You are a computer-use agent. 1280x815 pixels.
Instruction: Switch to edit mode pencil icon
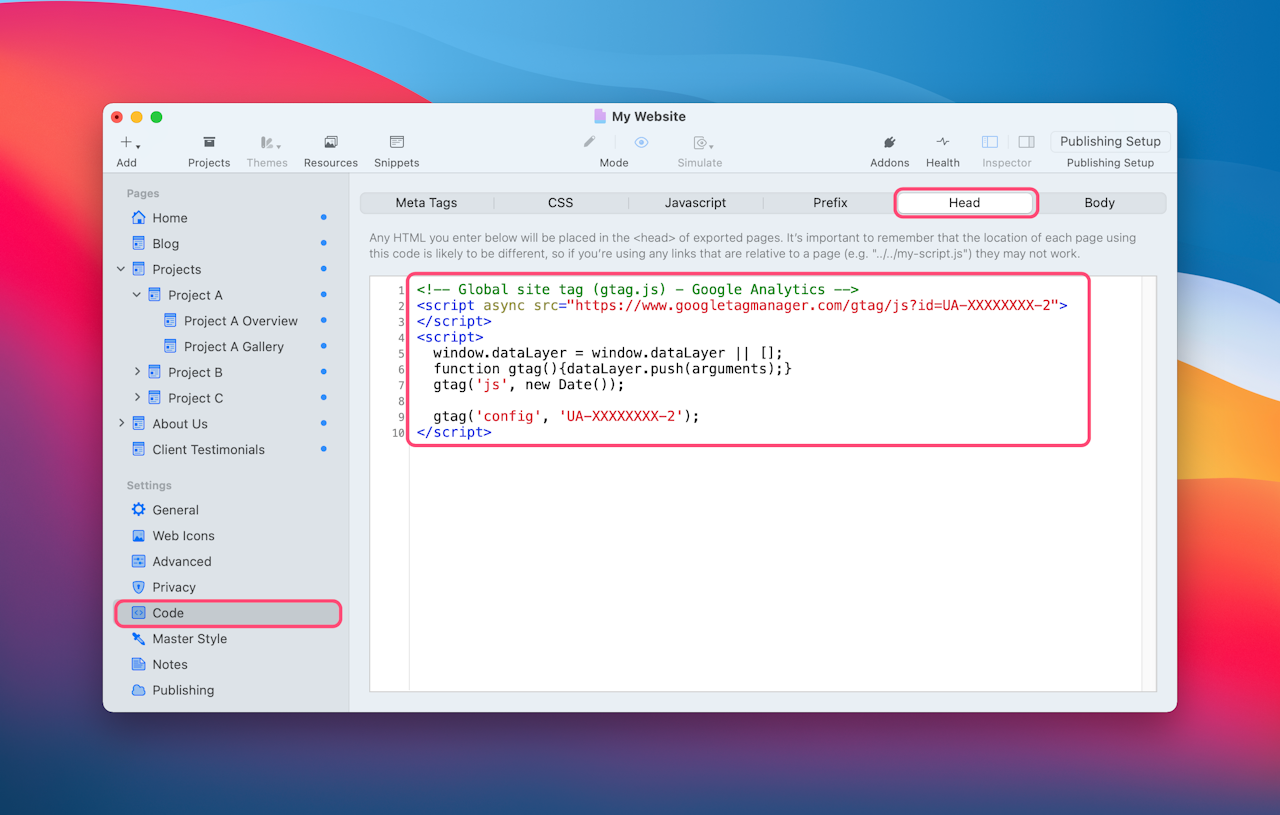[x=590, y=142]
